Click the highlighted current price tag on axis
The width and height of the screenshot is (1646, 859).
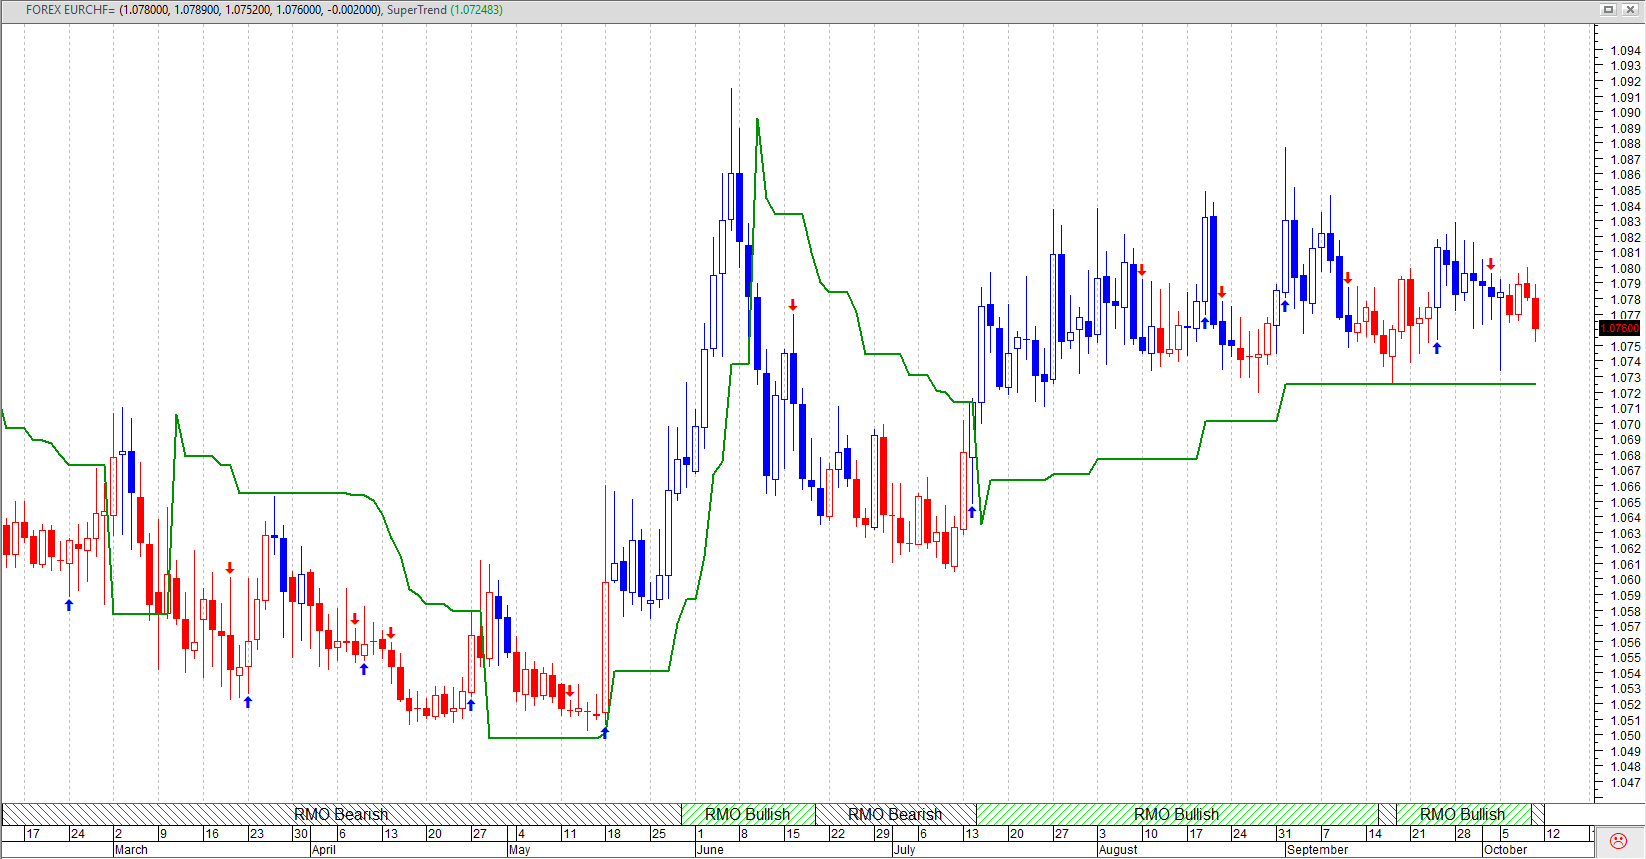(x=1619, y=328)
